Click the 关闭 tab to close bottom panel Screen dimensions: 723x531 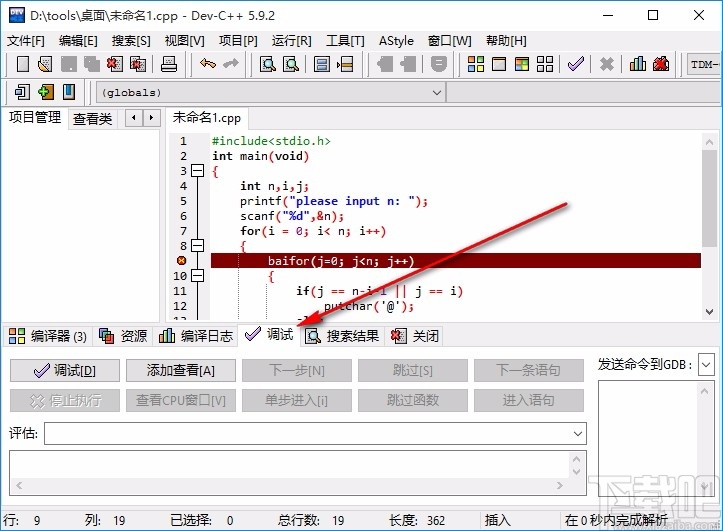tap(414, 336)
